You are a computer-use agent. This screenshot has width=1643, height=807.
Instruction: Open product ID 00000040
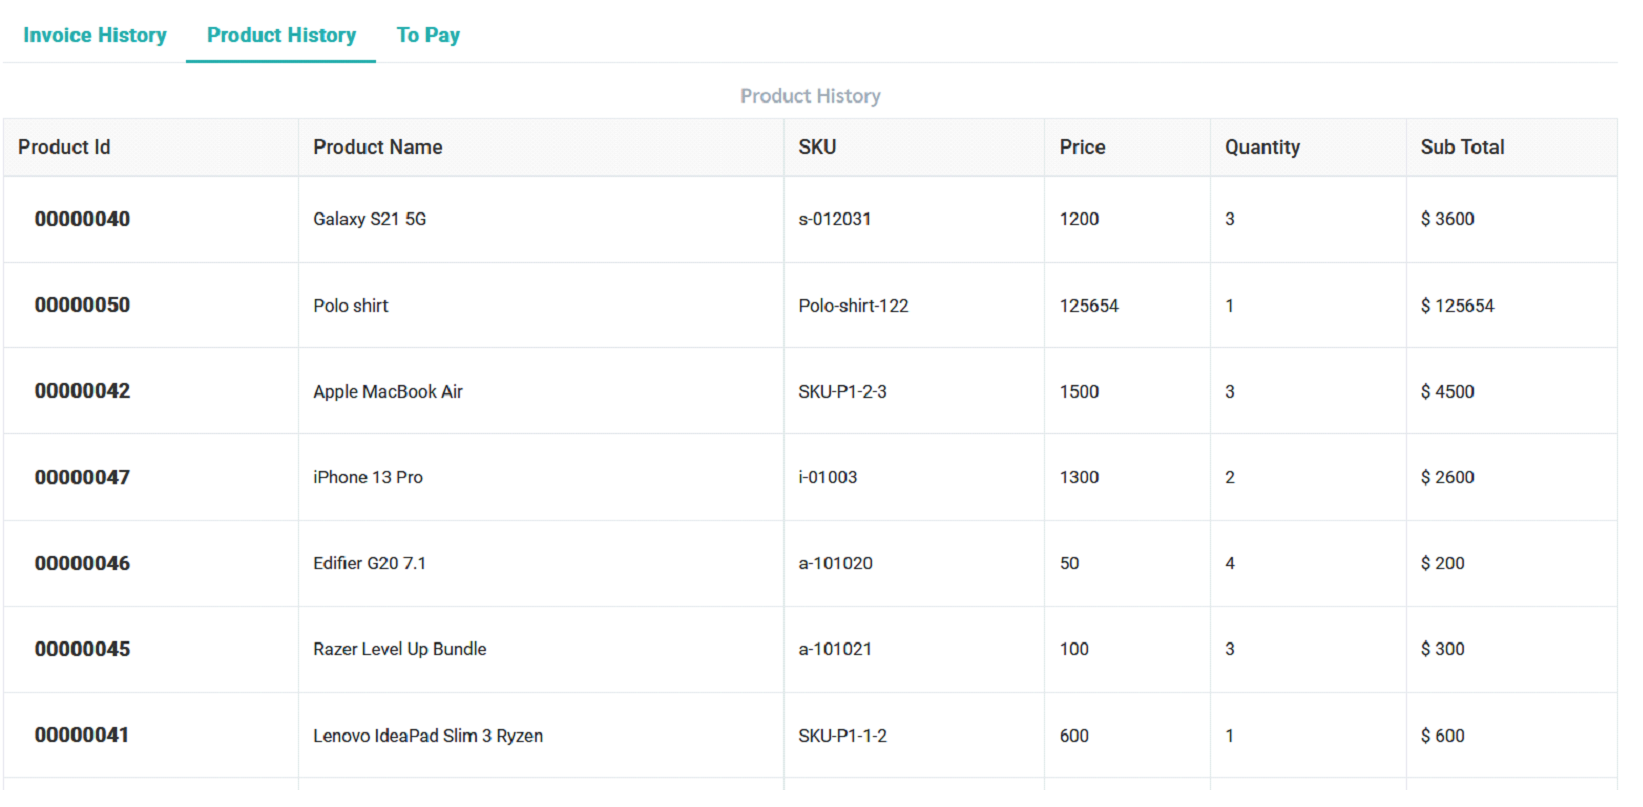click(82, 219)
